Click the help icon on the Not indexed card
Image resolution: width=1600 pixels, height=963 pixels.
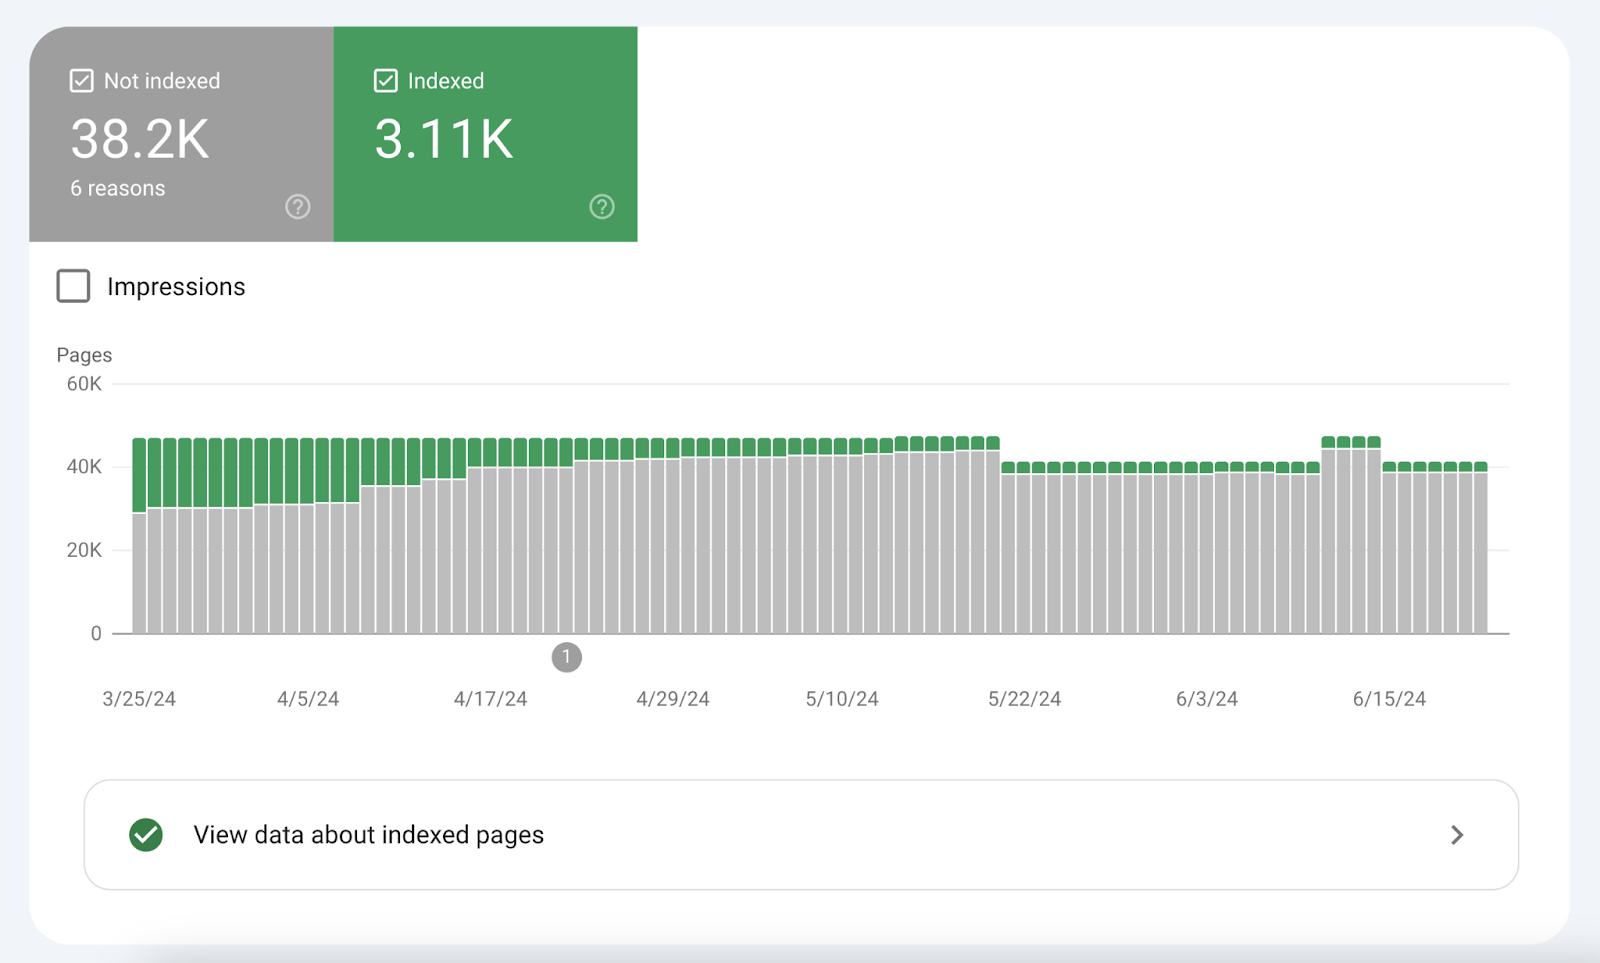[x=296, y=207]
